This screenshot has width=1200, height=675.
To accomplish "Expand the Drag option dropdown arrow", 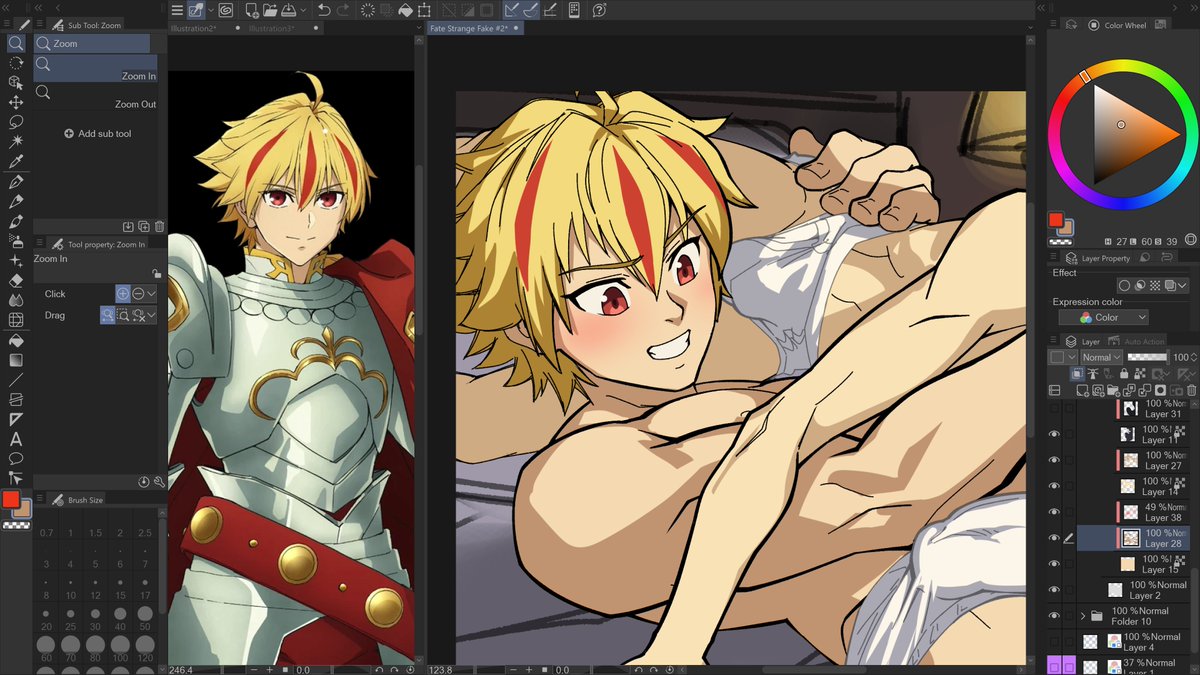I will coord(151,315).
